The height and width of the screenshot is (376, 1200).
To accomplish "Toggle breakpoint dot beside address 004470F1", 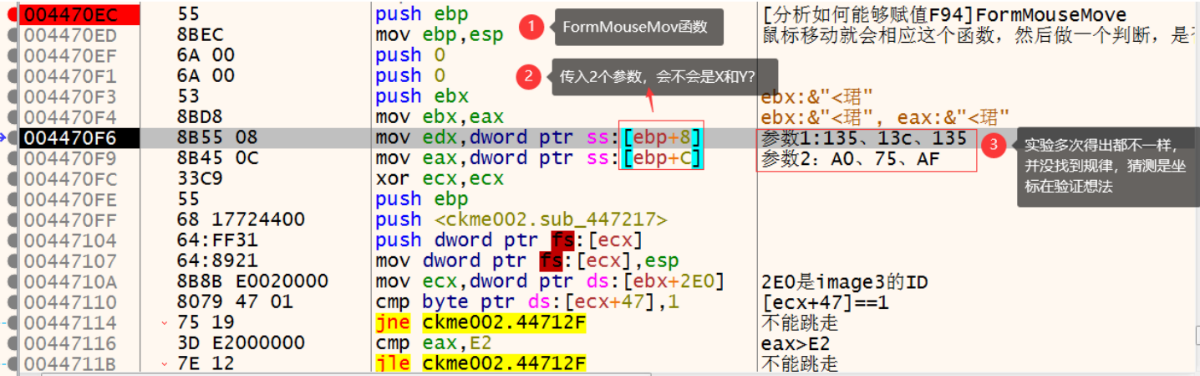I will pyautogui.click(x=11, y=76).
